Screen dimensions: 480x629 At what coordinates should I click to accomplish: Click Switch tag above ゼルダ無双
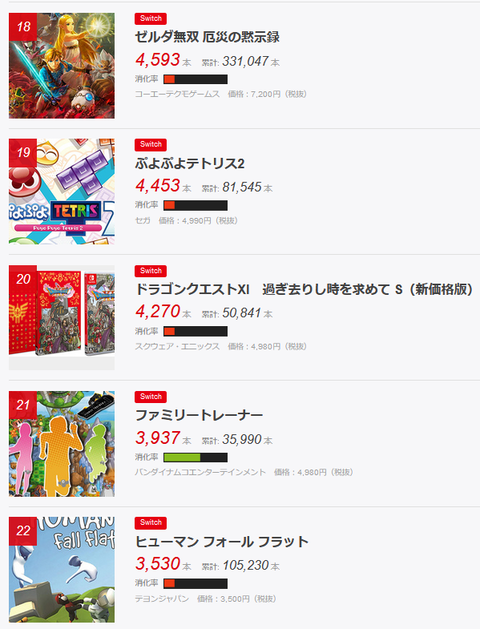pos(151,18)
